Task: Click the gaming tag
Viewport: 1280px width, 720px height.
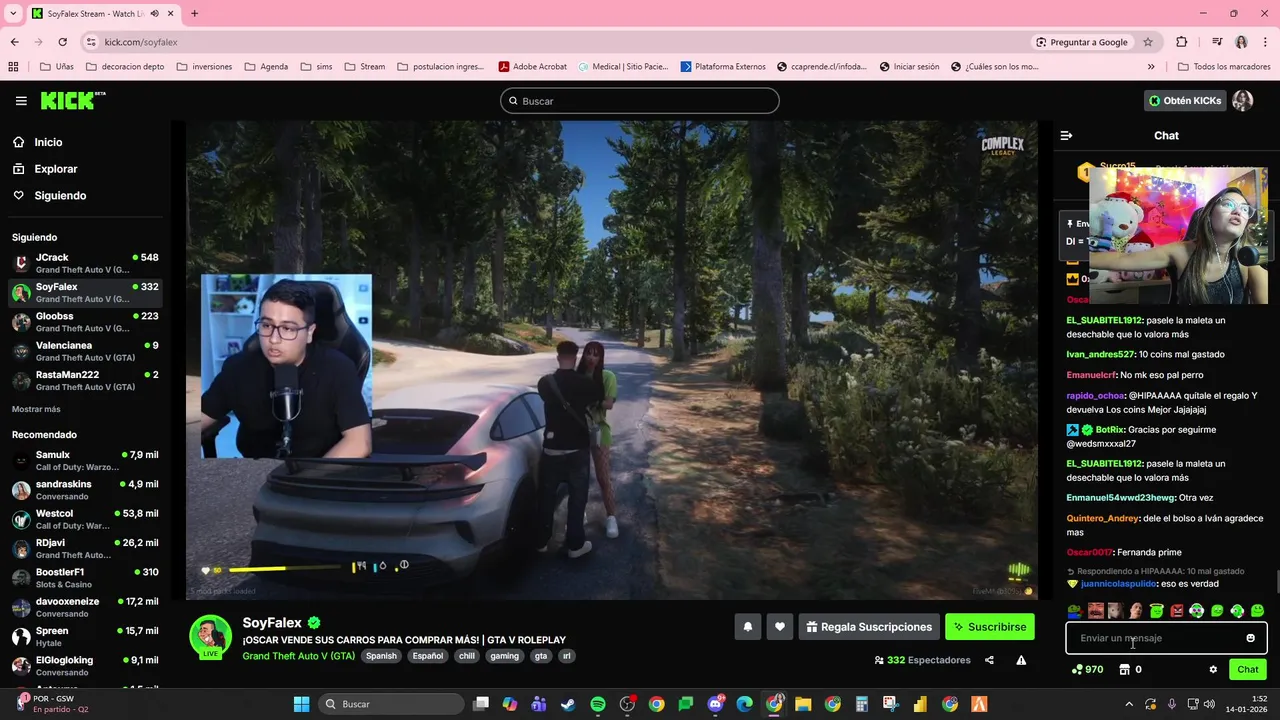Action: coord(504,656)
